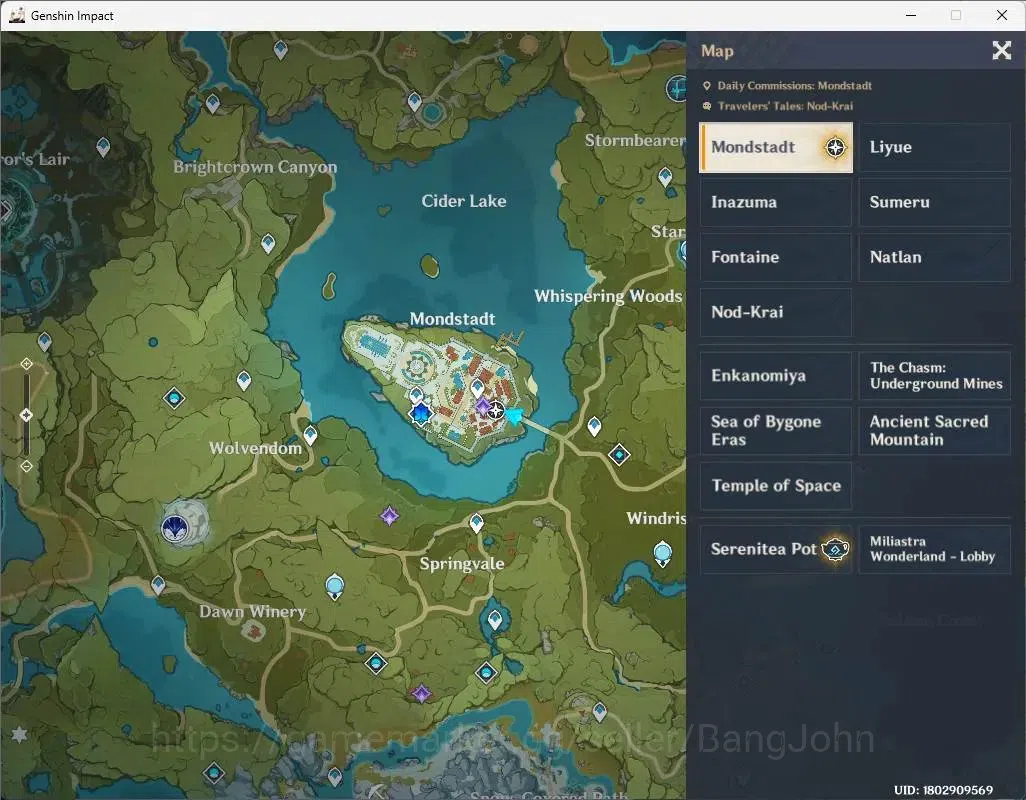Open the Enkanomiya map
The image size is (1026, 800).
[776, 375]
